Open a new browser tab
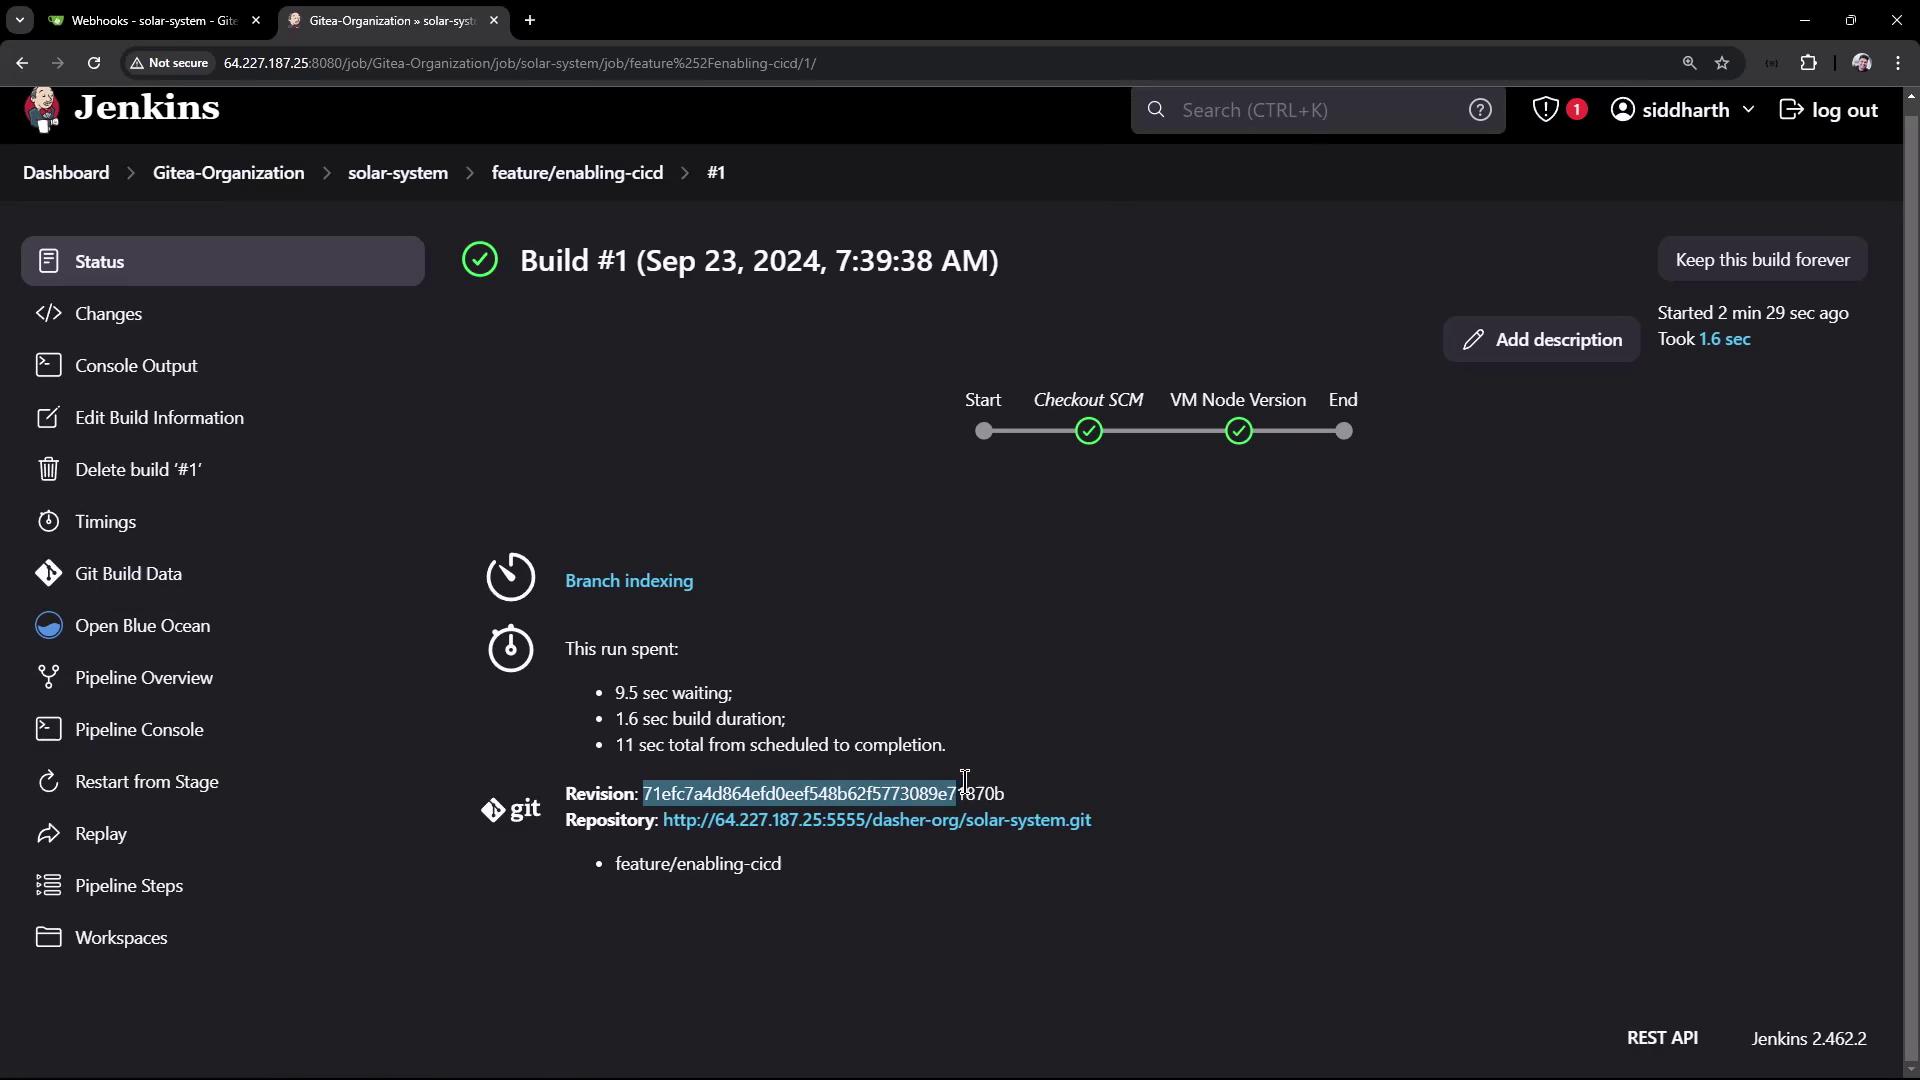The height and width of the screenshot is (1080, 1920). (530, 20)
